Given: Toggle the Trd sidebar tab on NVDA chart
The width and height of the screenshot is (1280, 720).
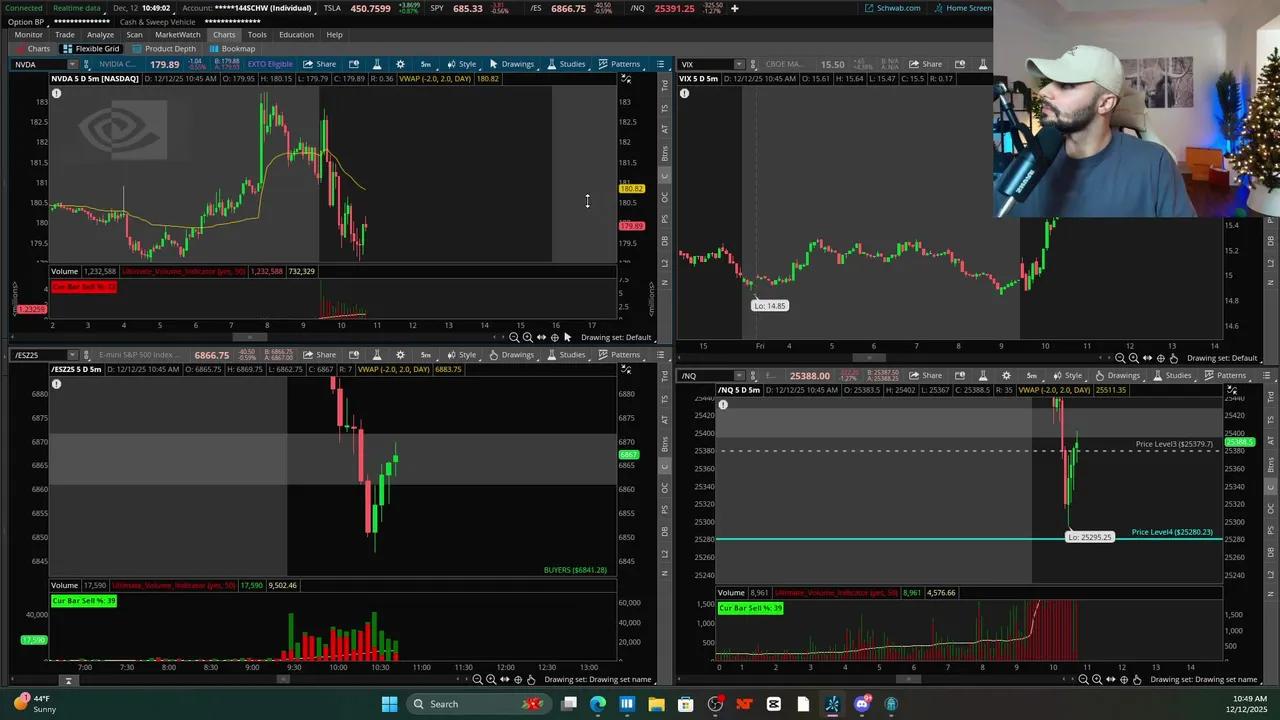Looking at the screenshot, I should pyautogui.click(x=665, y=86).
